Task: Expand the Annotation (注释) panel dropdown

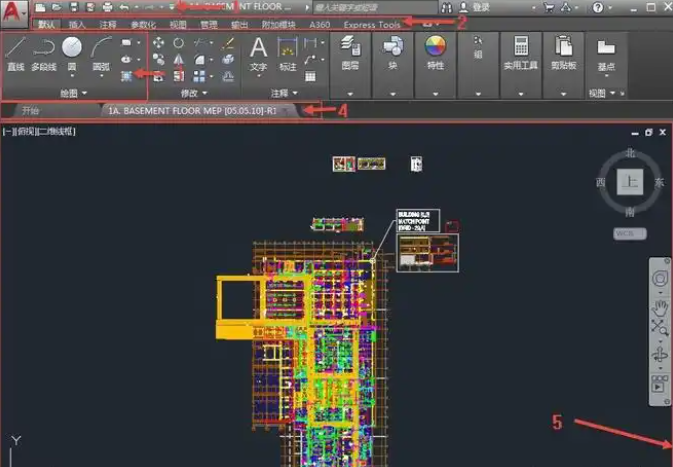Action: 284,93
